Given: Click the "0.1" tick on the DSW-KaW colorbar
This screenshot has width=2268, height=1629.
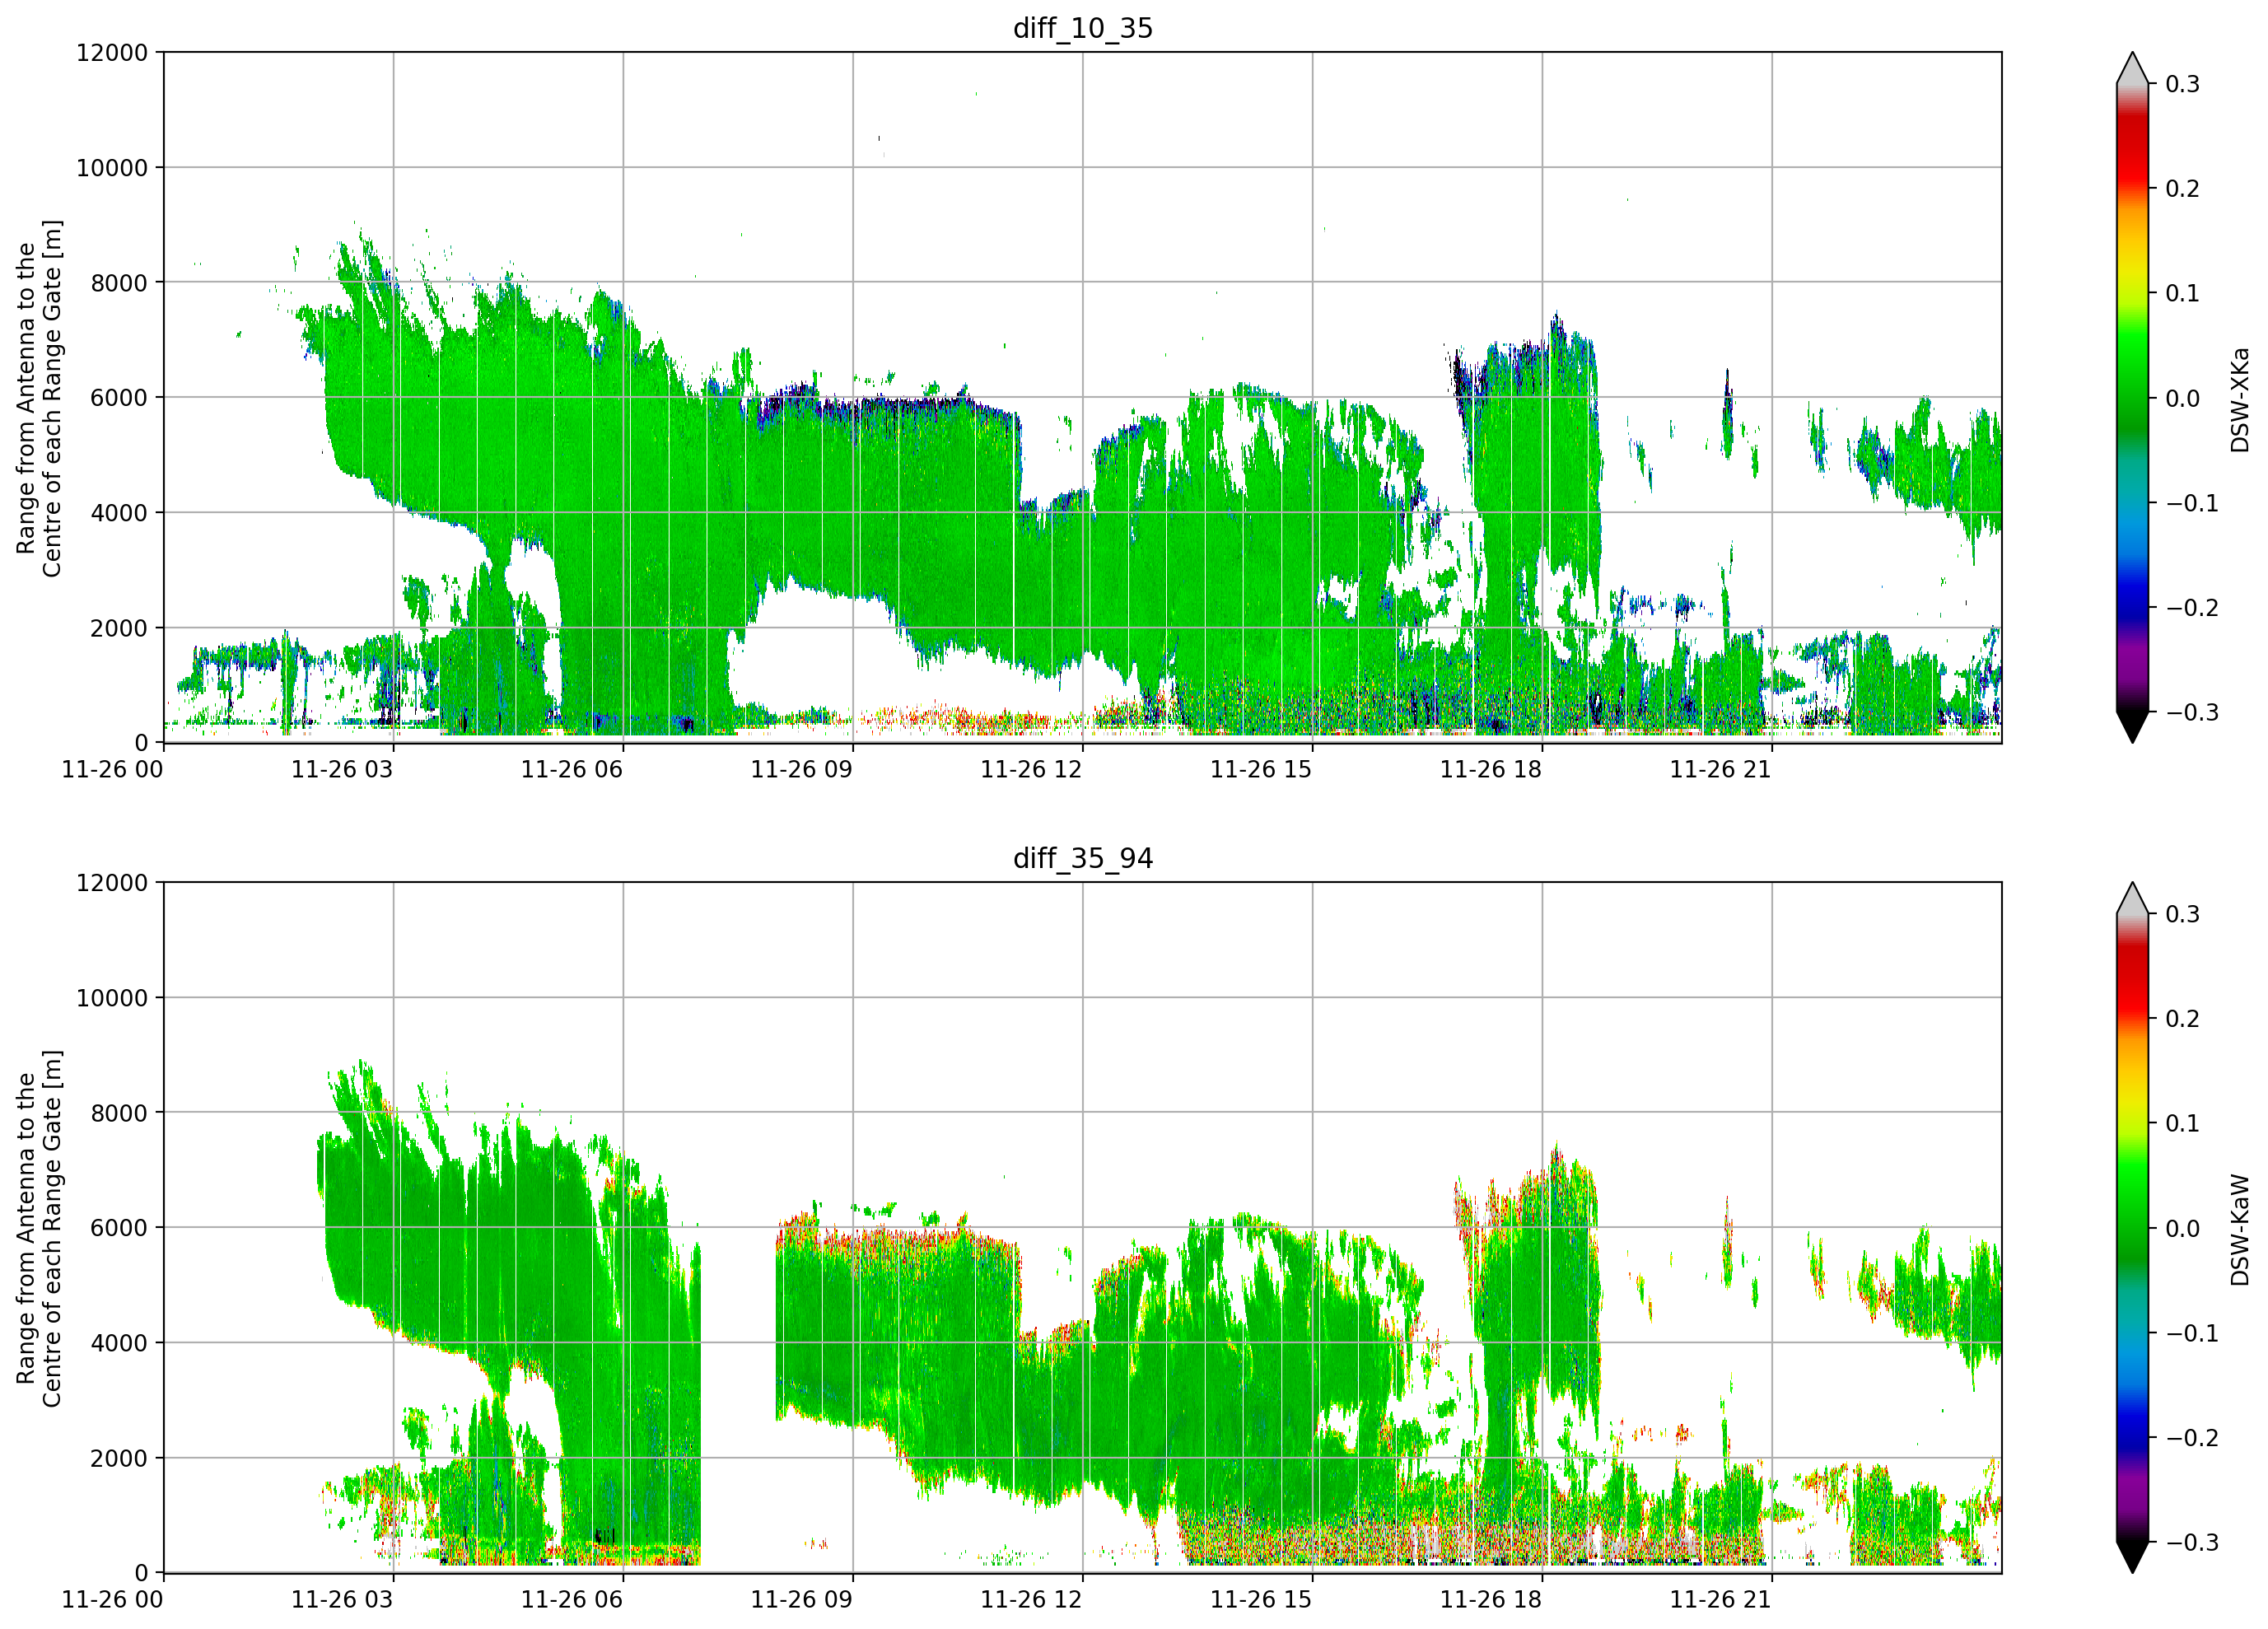Looking at the screenshot, I should [x=2183, y=1124].
